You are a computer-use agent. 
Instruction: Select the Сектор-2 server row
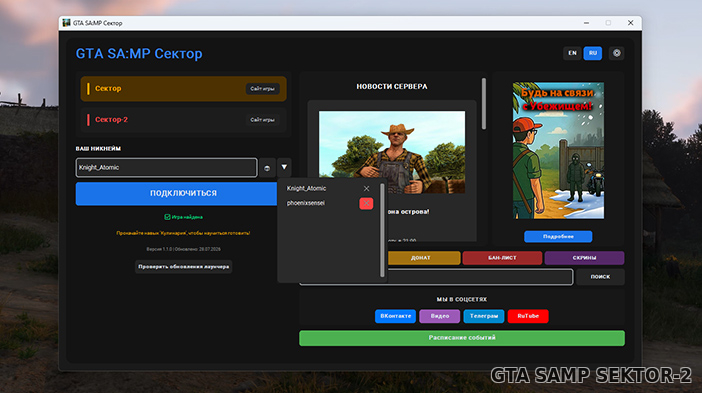(183, 120)
